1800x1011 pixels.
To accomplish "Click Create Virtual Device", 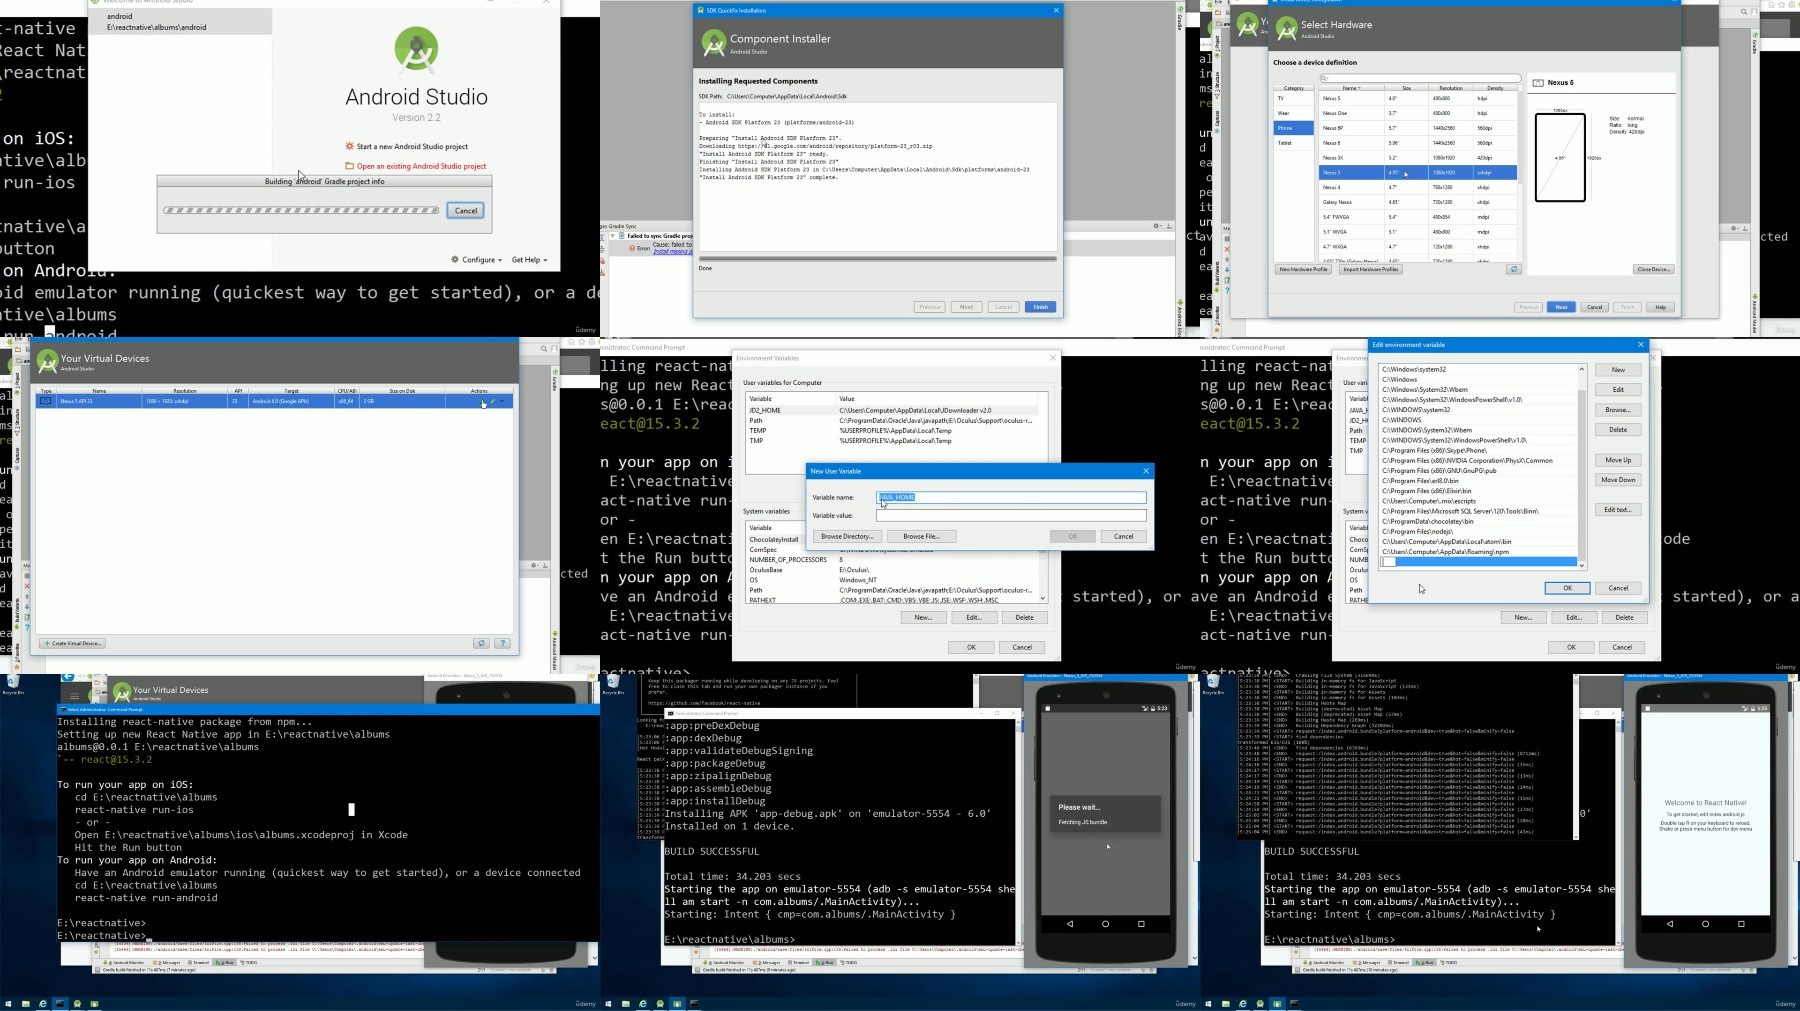I will coord(72,643).
